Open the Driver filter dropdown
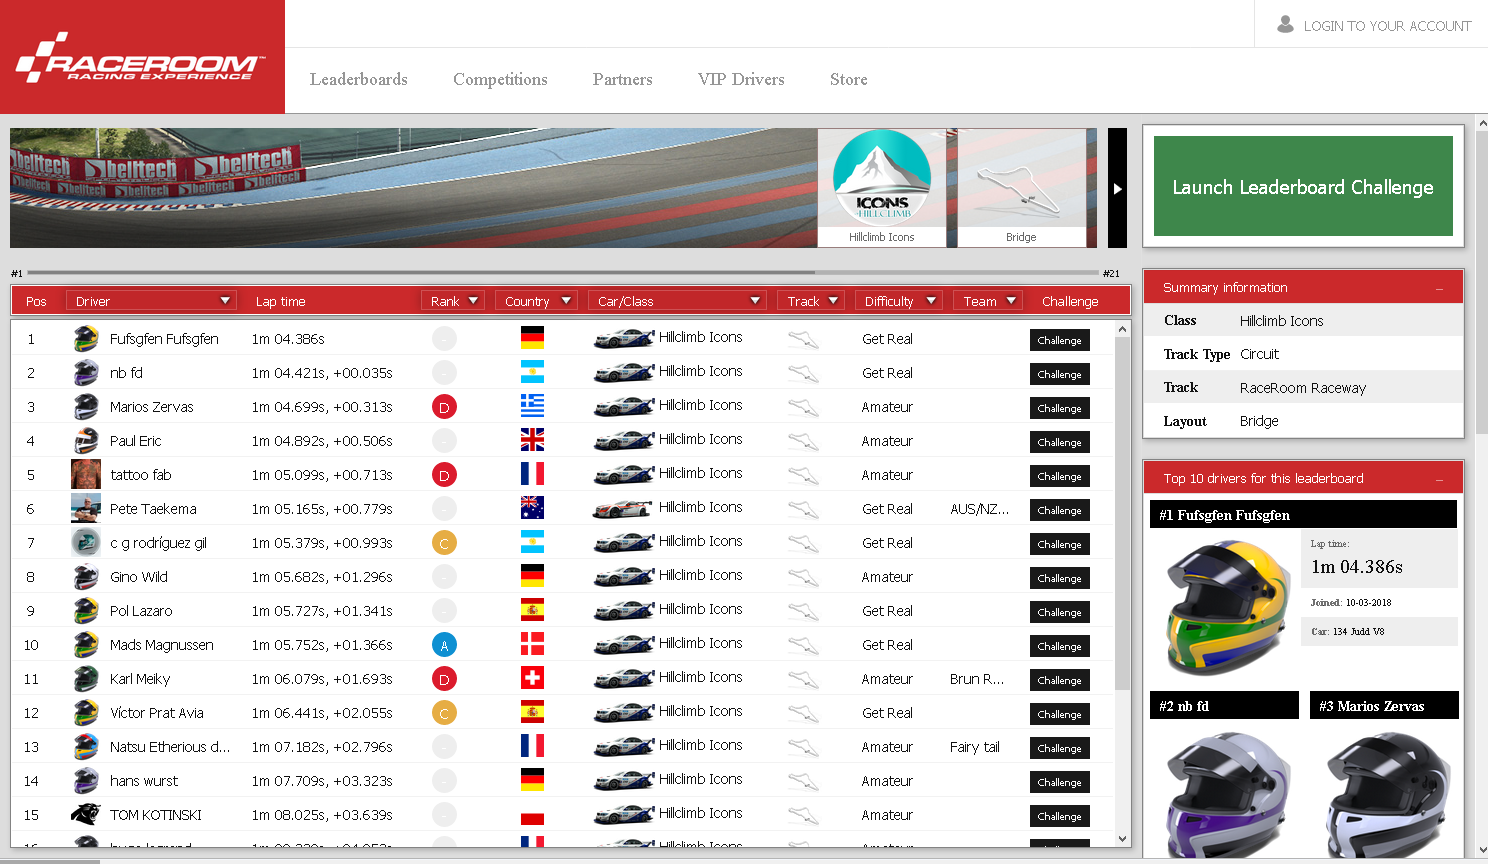This screenshot has width=1488, height=864. point(151,301)
